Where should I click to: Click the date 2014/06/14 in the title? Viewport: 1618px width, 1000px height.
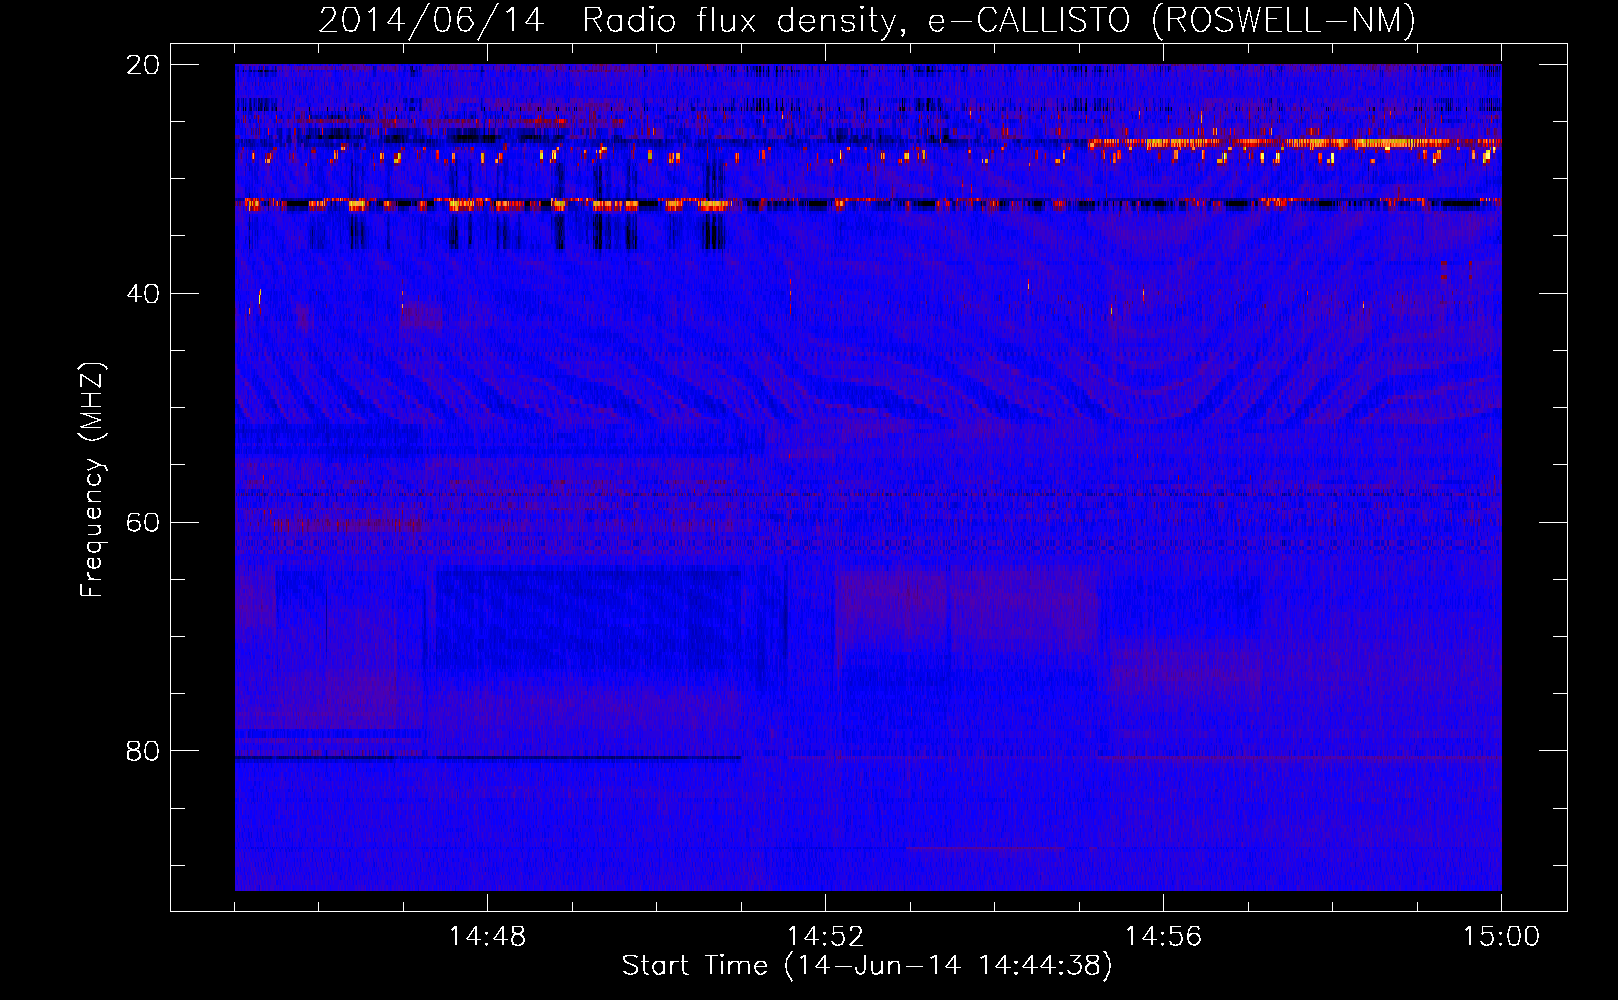coord(431,21)
